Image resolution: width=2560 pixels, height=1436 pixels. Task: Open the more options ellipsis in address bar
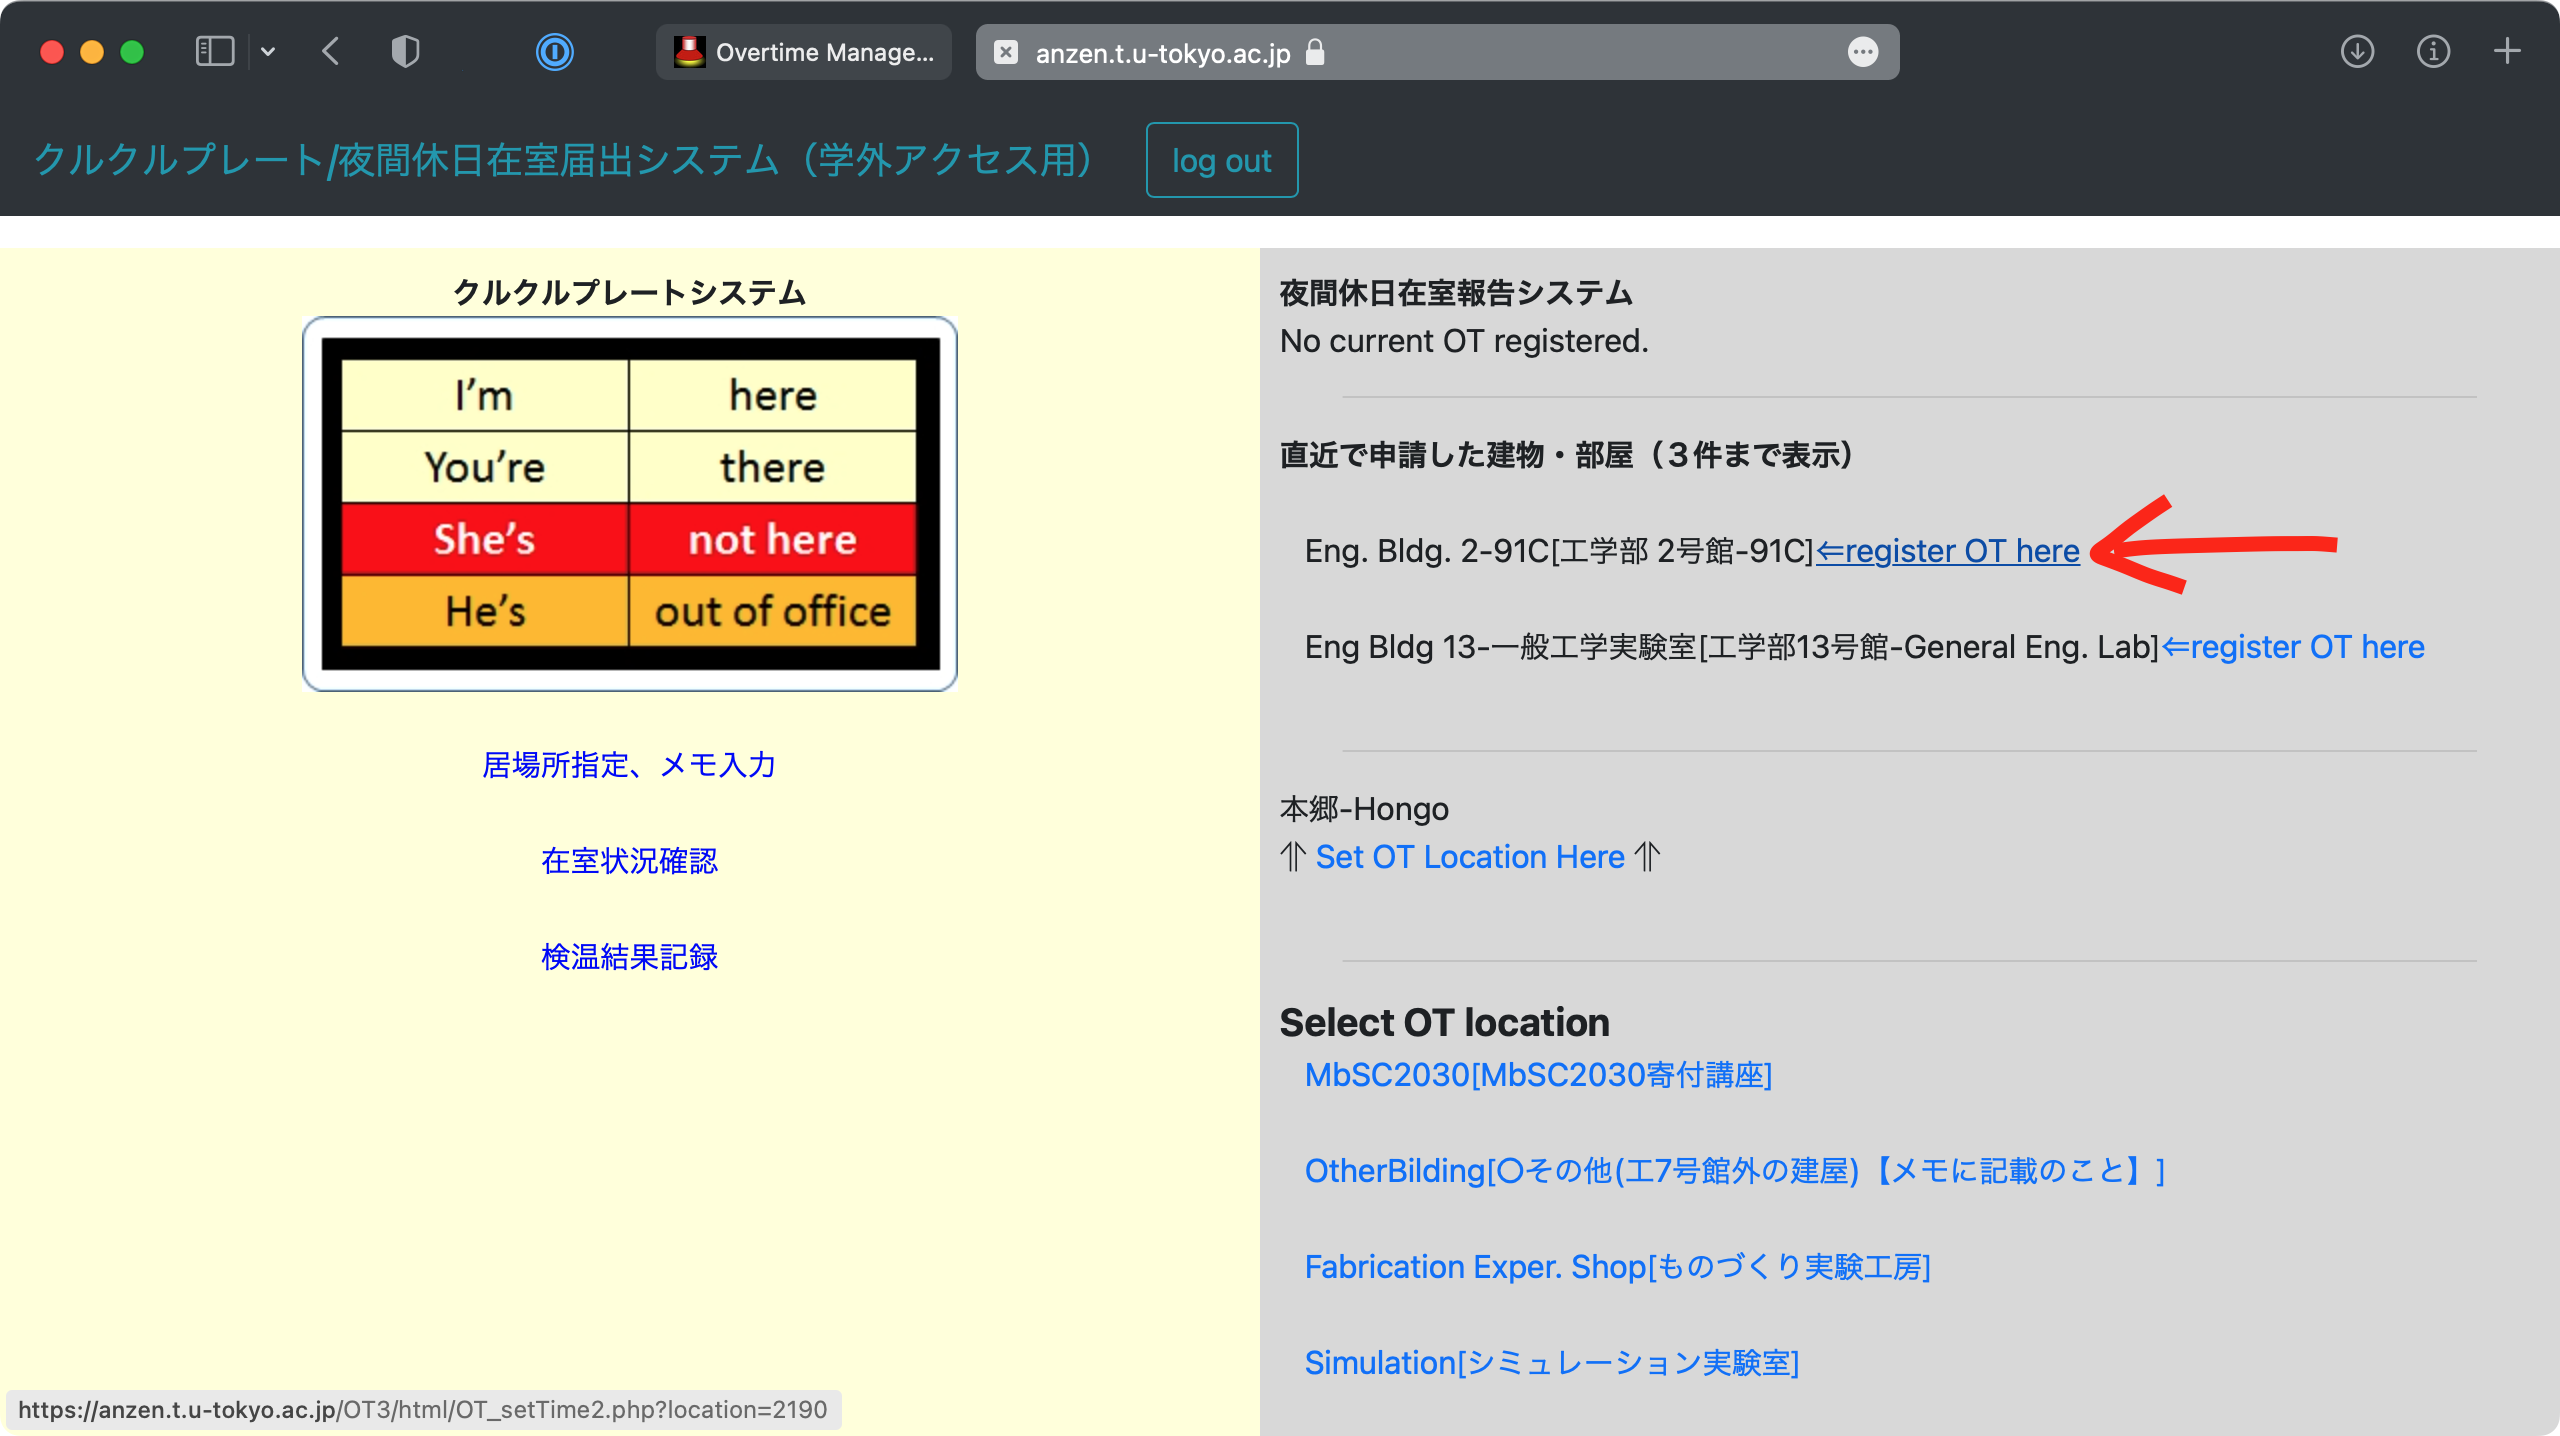[1864, 52]
